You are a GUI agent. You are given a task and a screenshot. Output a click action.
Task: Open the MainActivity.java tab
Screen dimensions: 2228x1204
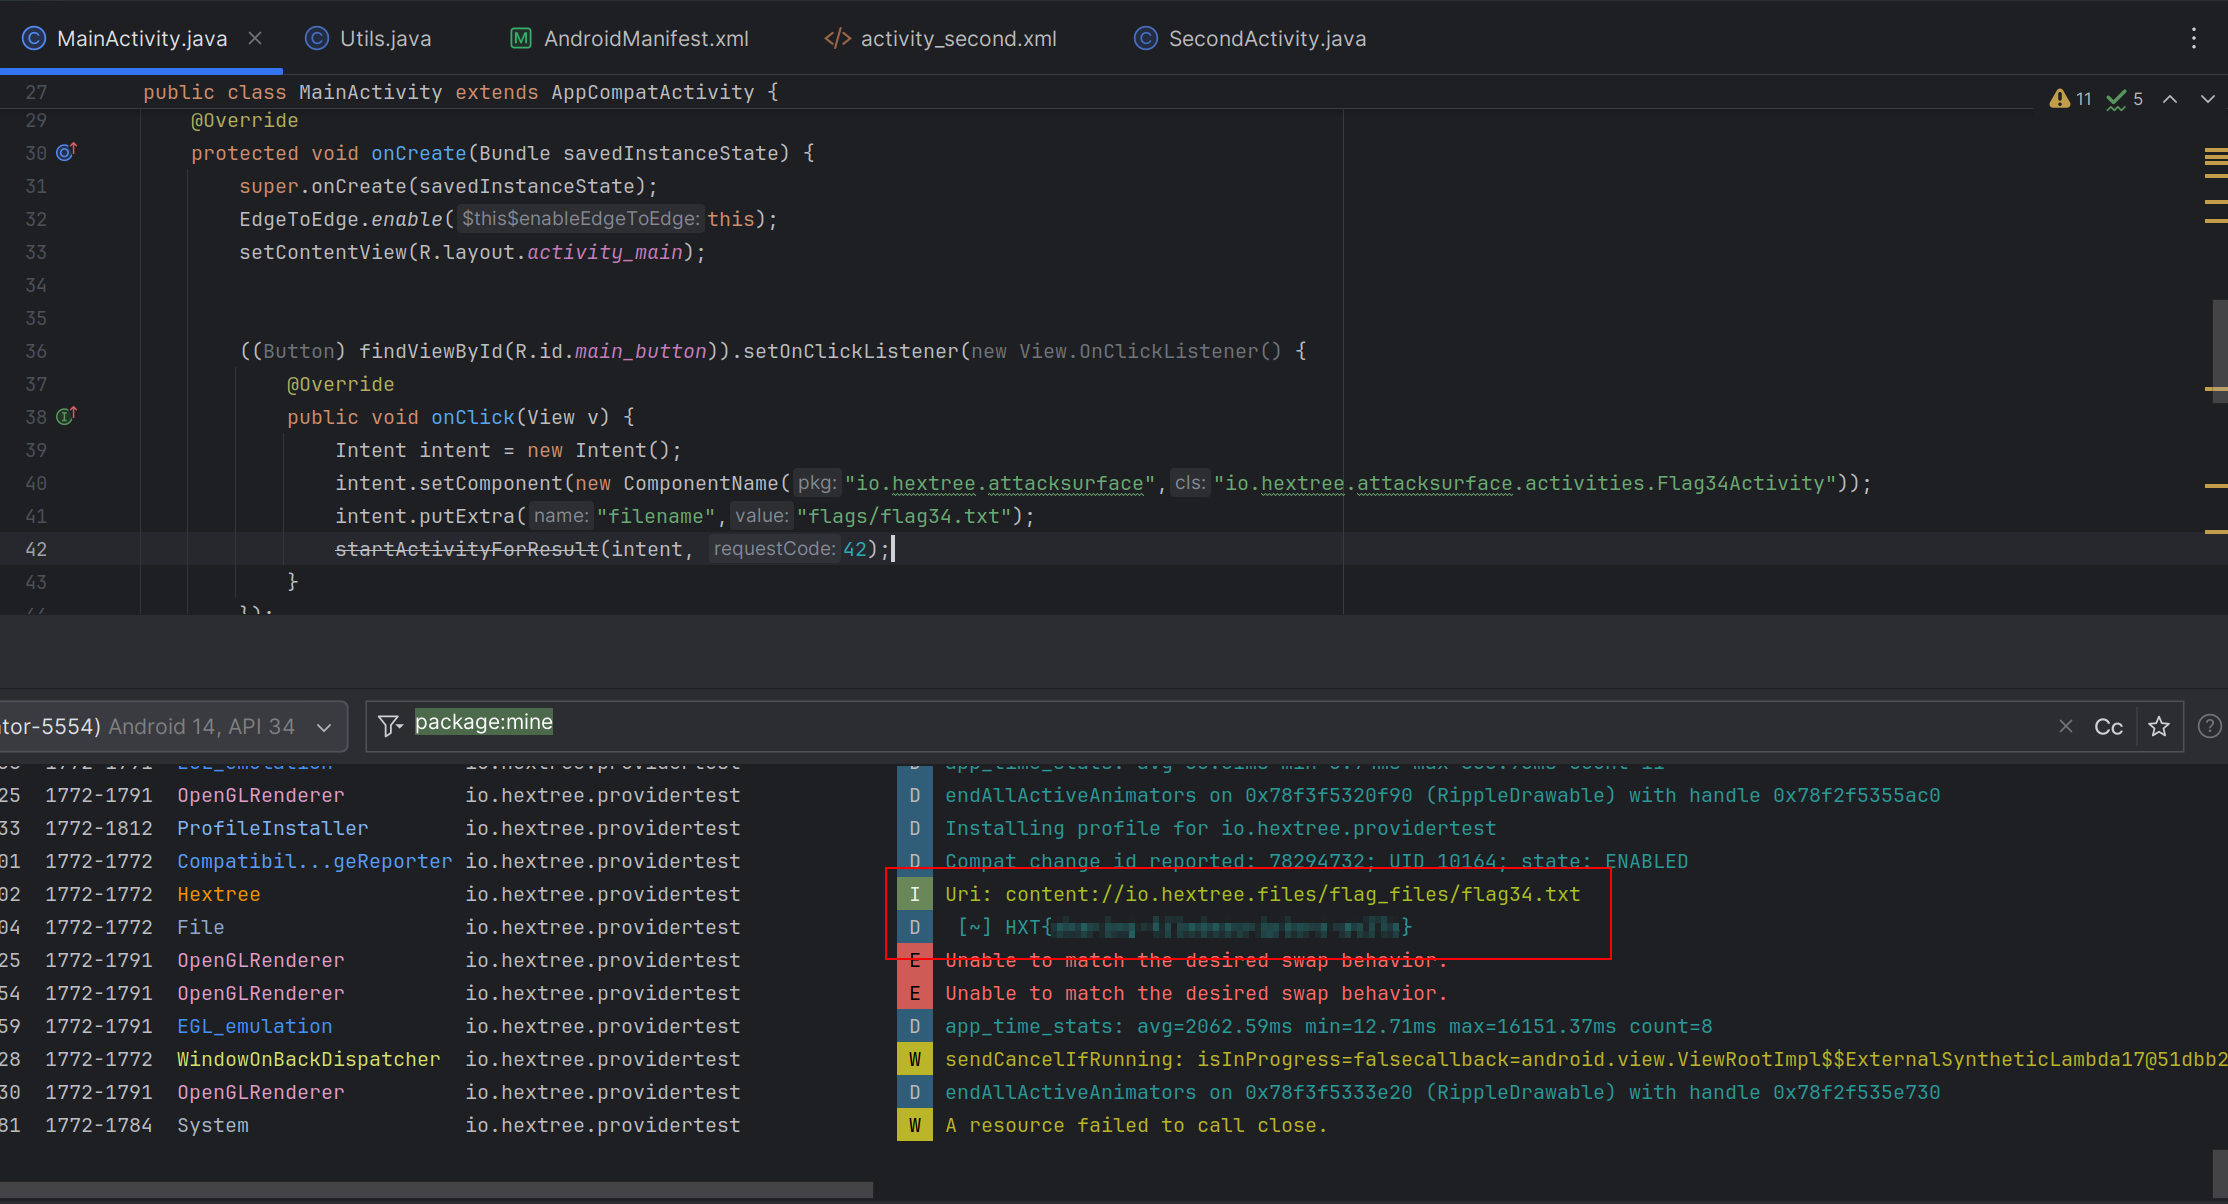[x=141, y=38]
